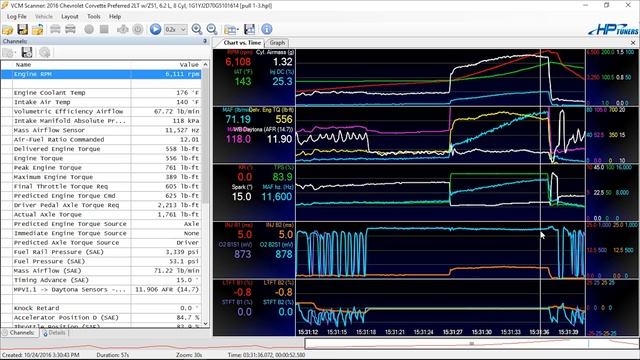640x360 pixels.
Task: Click the channel list scrollbar up arrow
Action: pyautogui.click(x=205, y=64)
